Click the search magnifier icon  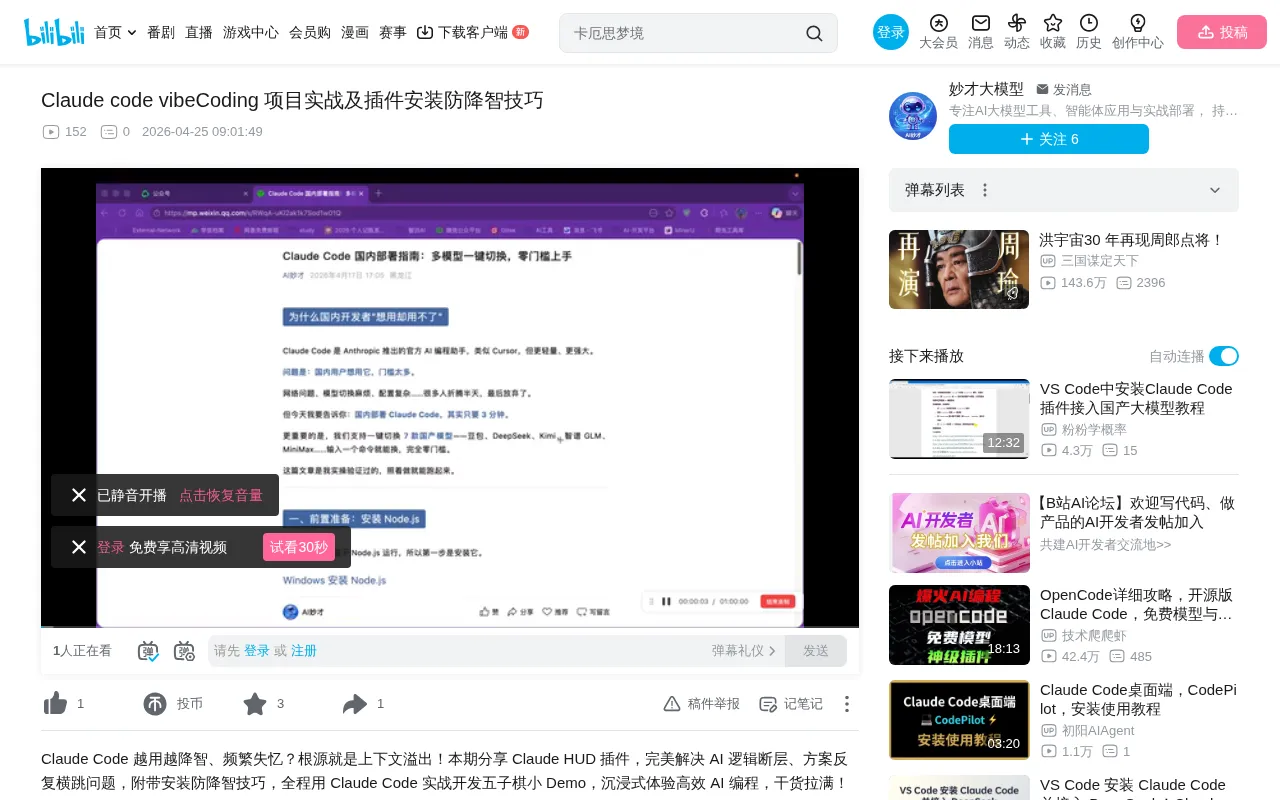[814, 33]
